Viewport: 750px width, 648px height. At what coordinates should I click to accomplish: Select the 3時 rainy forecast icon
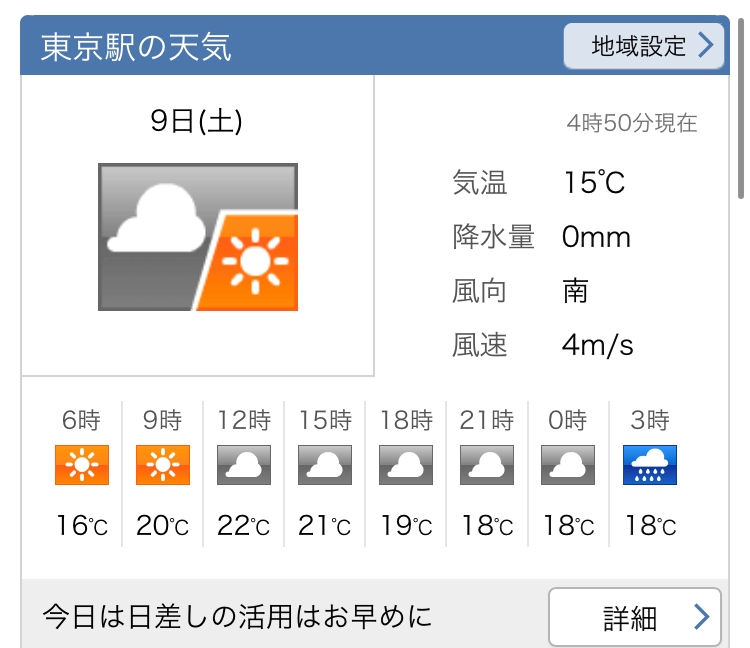(650, 465)
